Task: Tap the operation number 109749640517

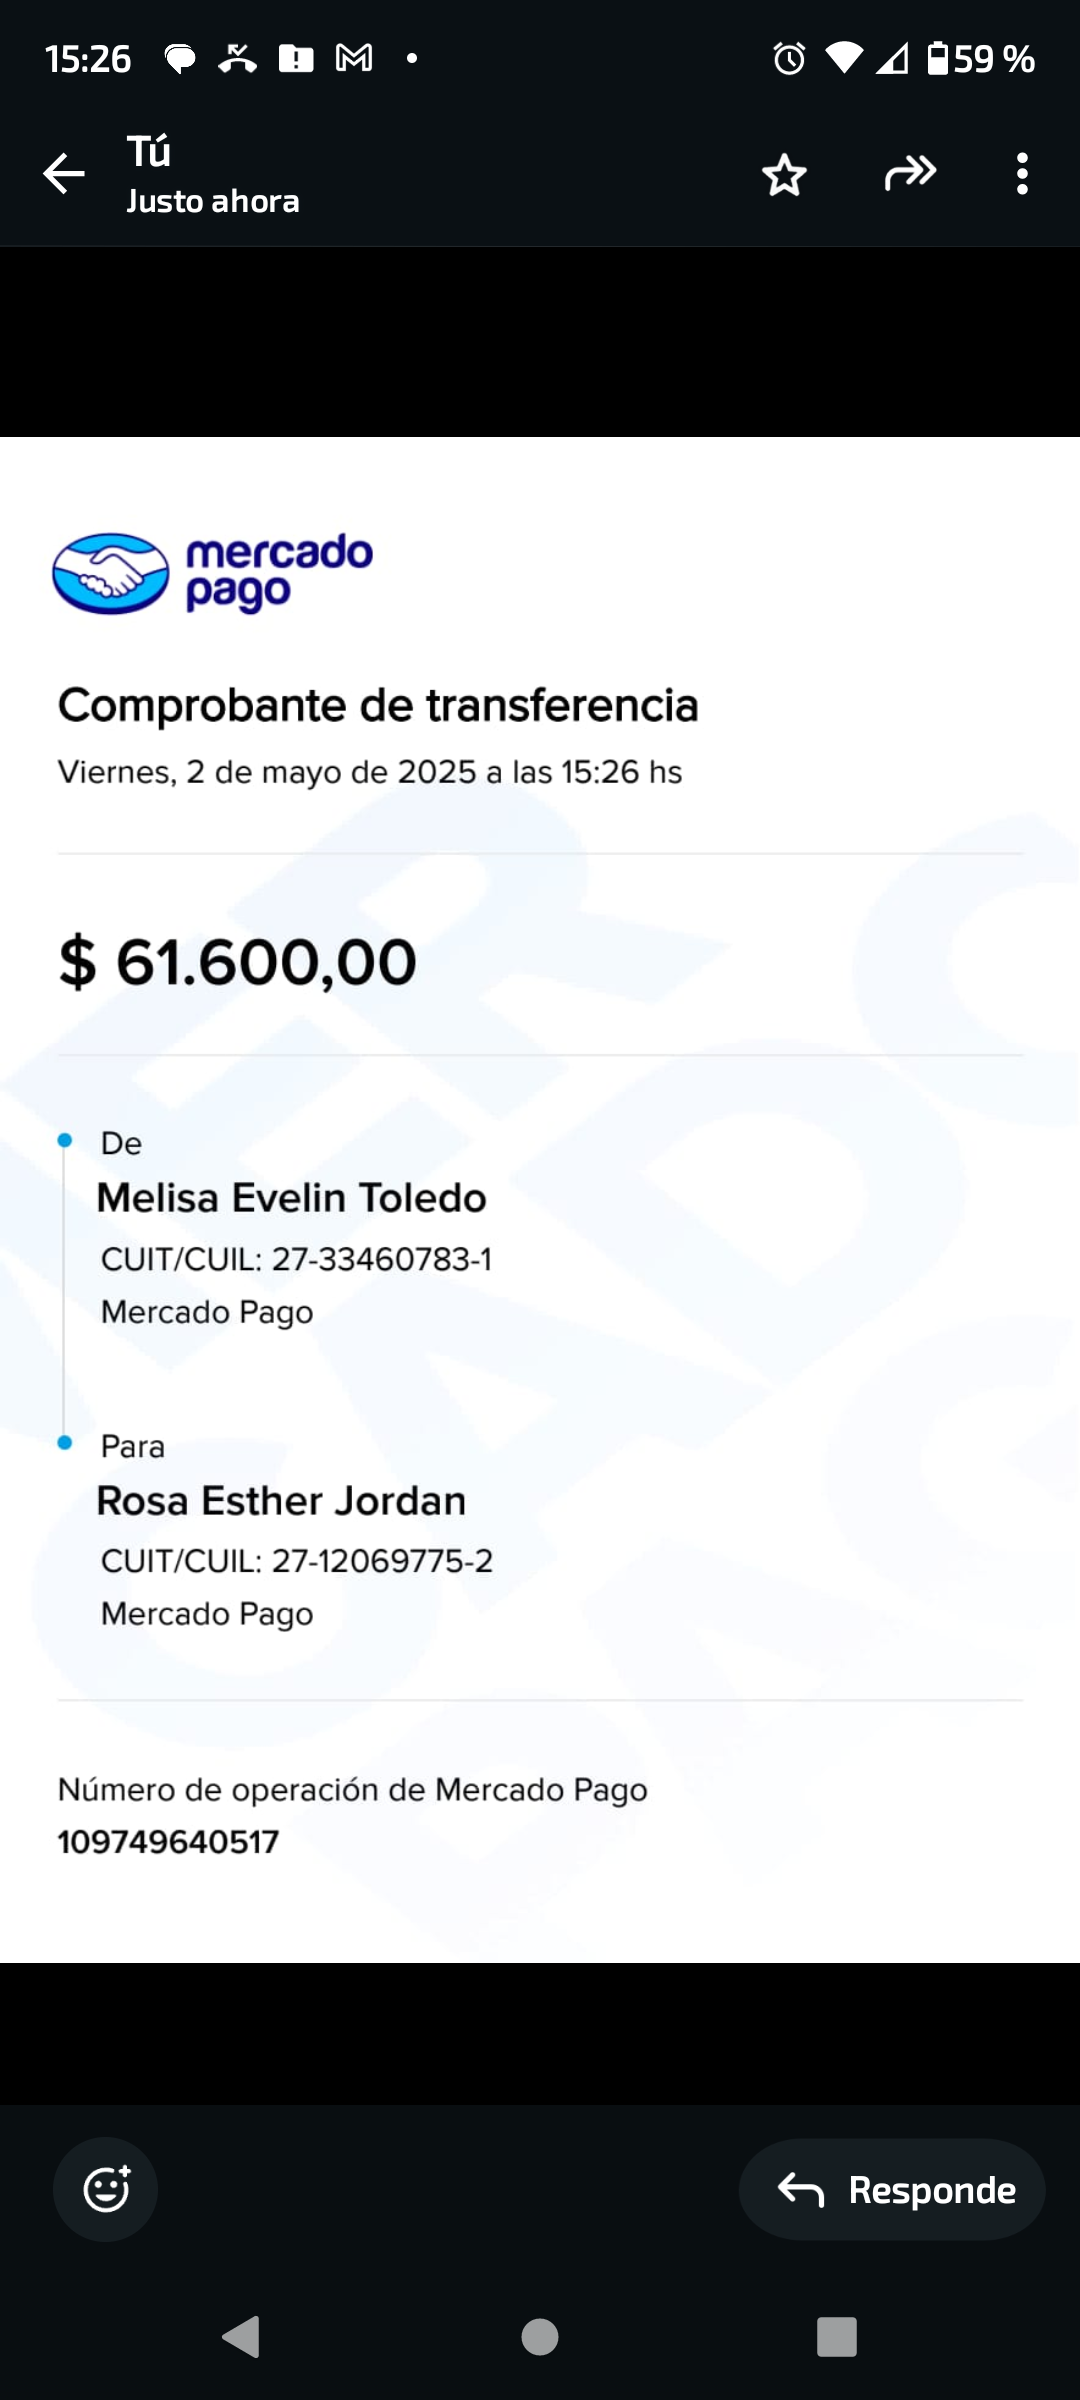Action: [168, 1841]
